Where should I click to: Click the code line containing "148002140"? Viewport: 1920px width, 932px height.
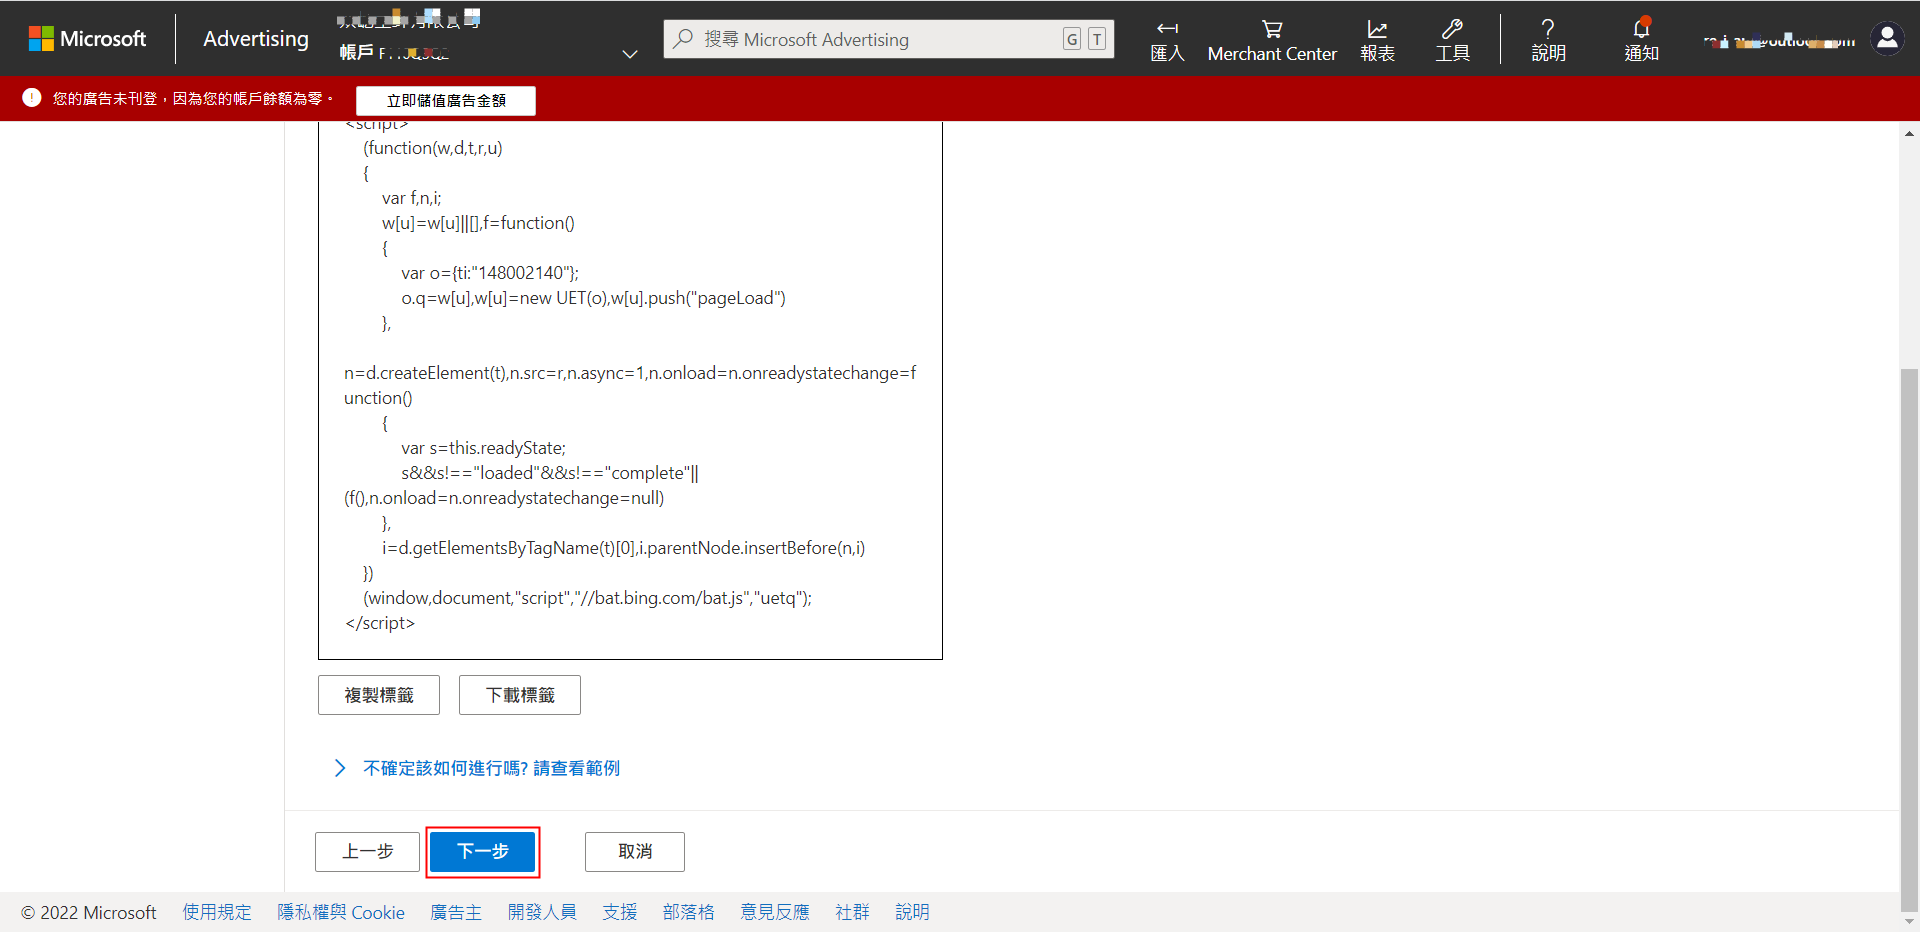click(490, 273)
